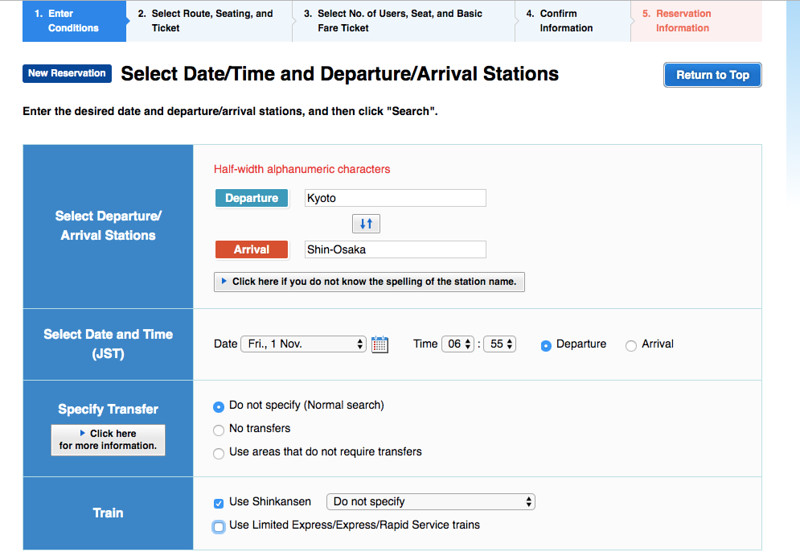The width and height of the screenshot is (800, 552).
Task: Open the hour dropdown showing 06
Action: click(x=458, y=344)
